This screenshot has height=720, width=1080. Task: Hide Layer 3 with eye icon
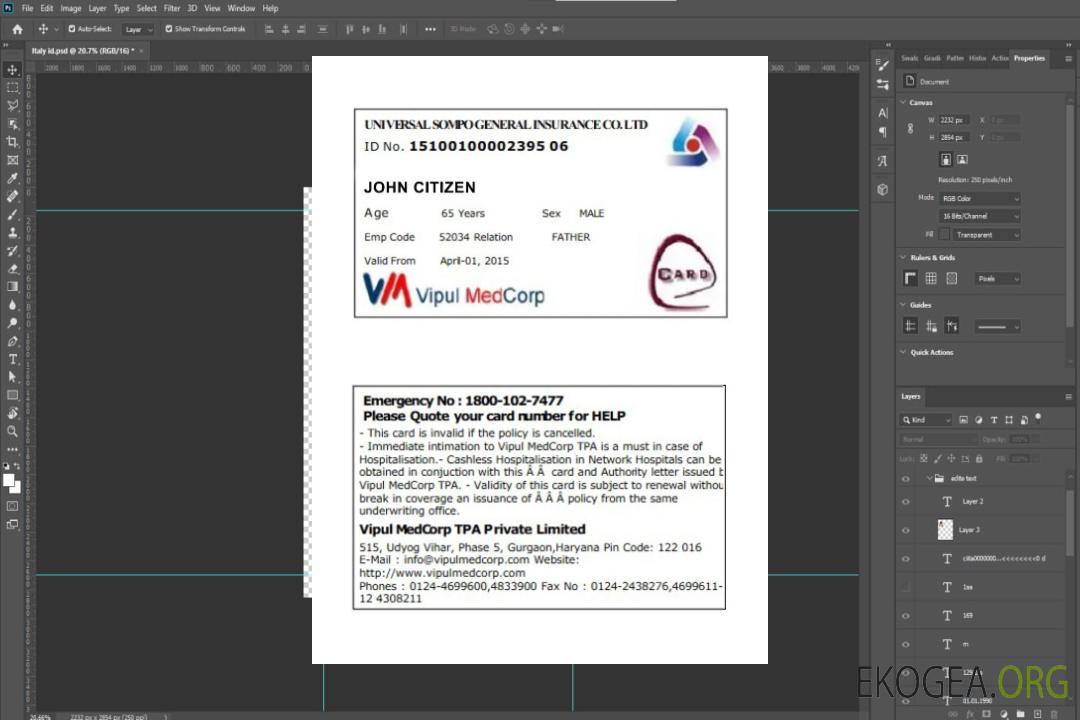[x=906, y=531]
